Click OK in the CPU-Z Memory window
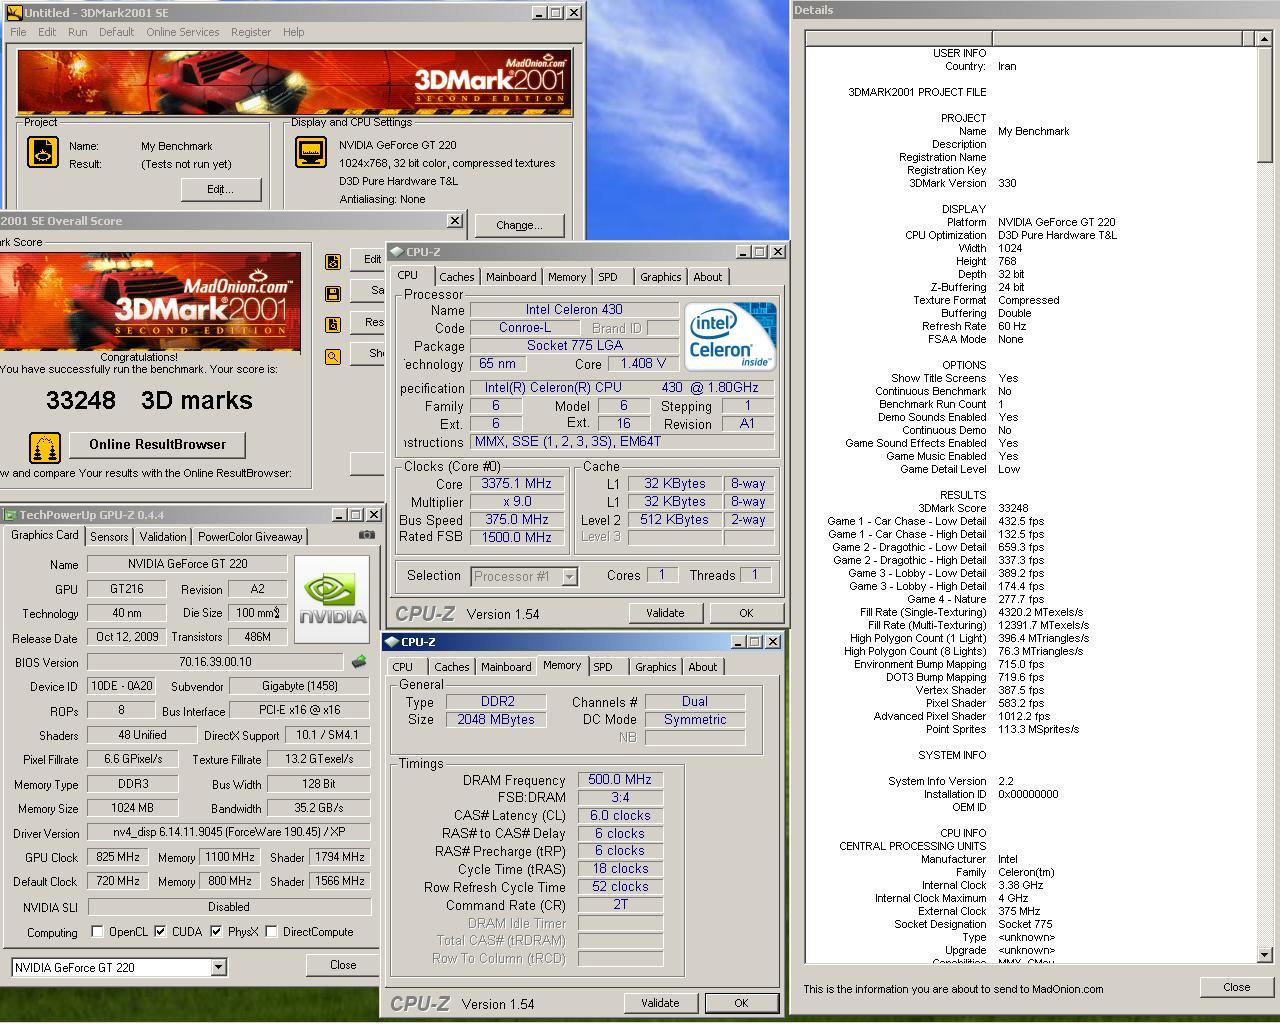Screen dimensions: 1280x1024 pyautogui.click(x=741, y=1003)
